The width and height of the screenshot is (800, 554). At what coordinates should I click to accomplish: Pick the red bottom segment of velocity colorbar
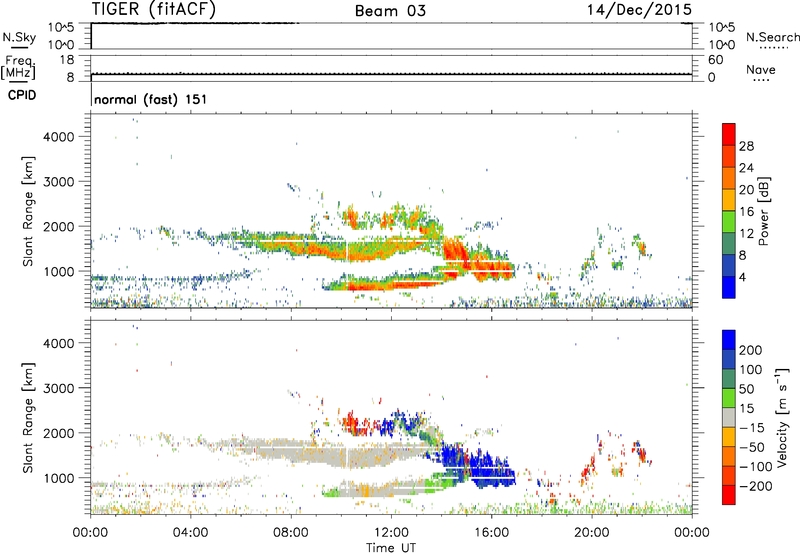729,495
